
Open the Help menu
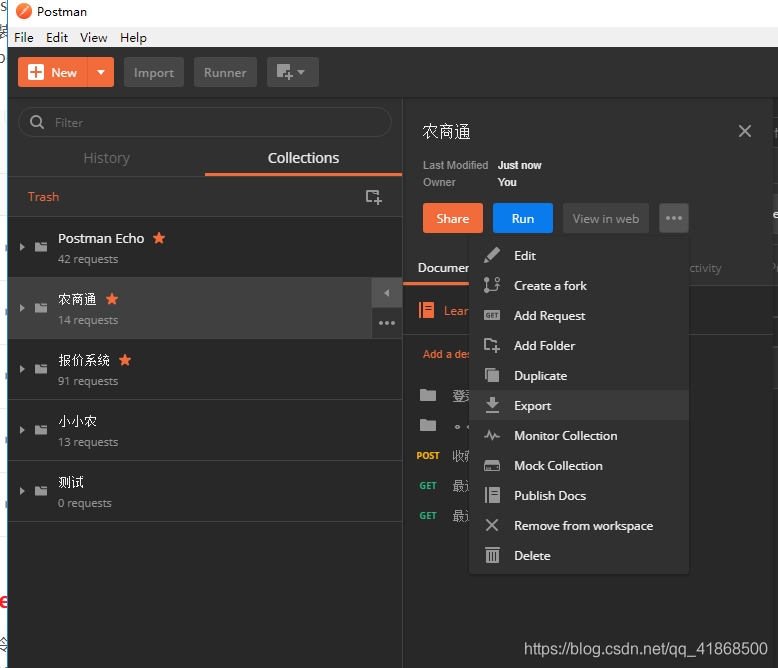point(133,38)
